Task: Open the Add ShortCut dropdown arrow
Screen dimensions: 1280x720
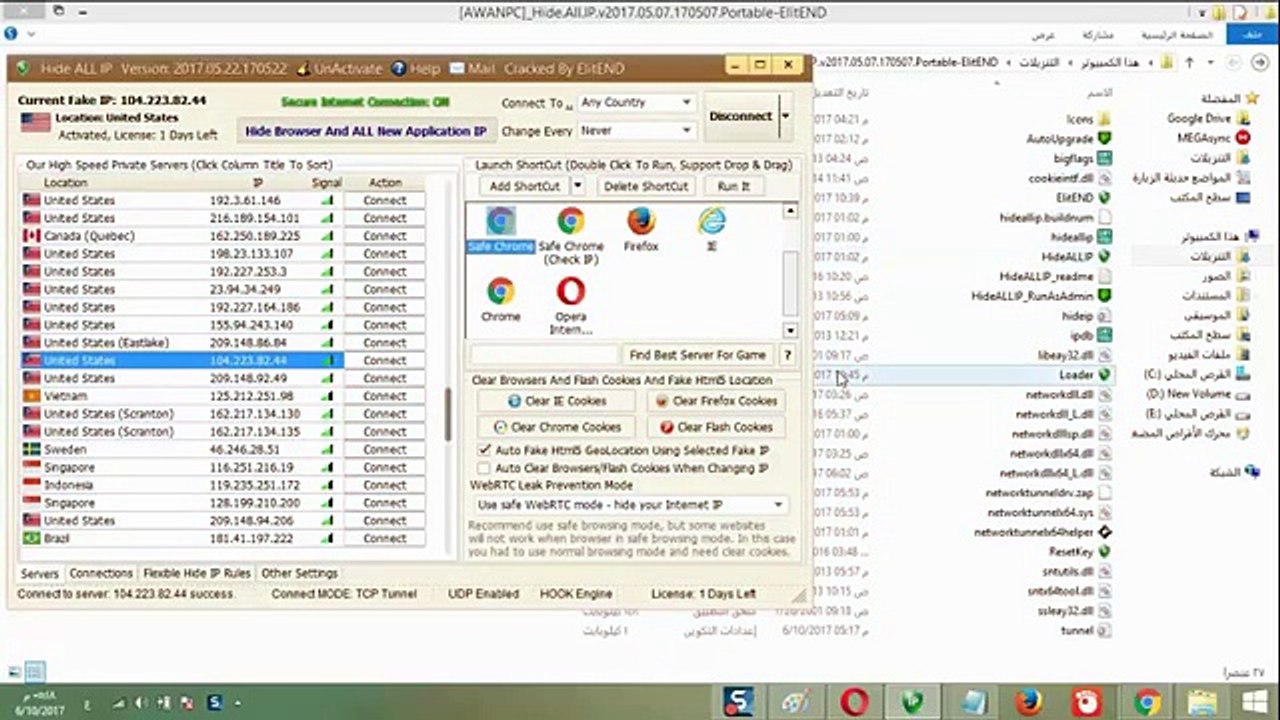Action: [x=577, y=186]
